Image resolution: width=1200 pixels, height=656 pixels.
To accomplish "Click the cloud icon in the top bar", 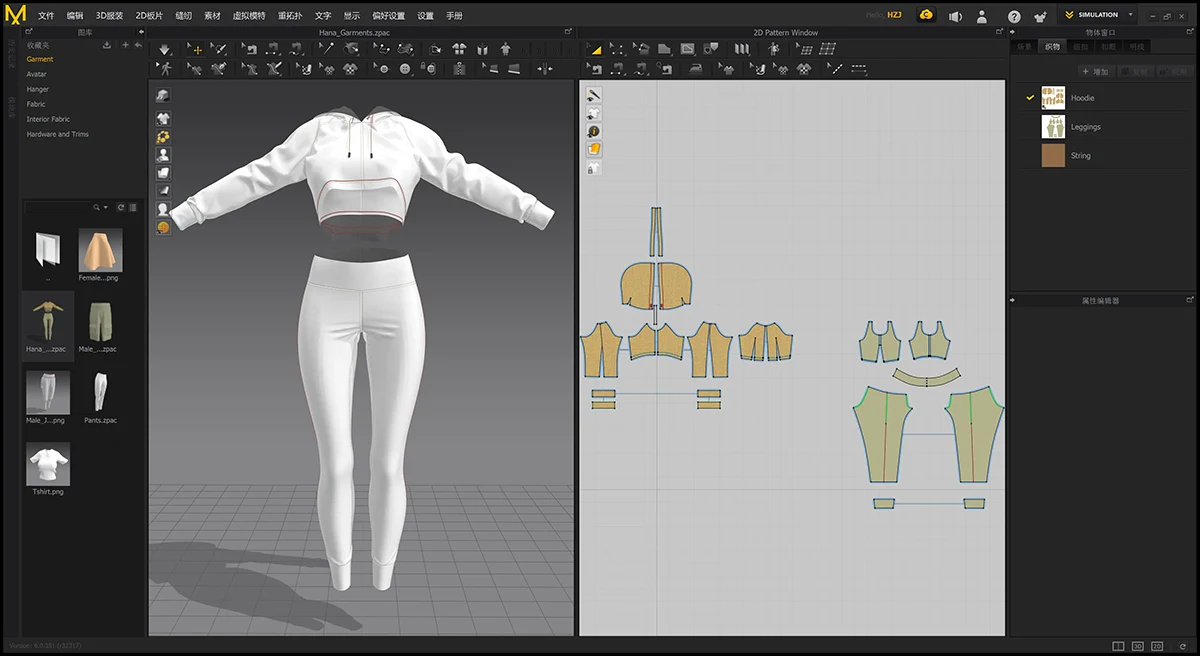I will 927,15.
